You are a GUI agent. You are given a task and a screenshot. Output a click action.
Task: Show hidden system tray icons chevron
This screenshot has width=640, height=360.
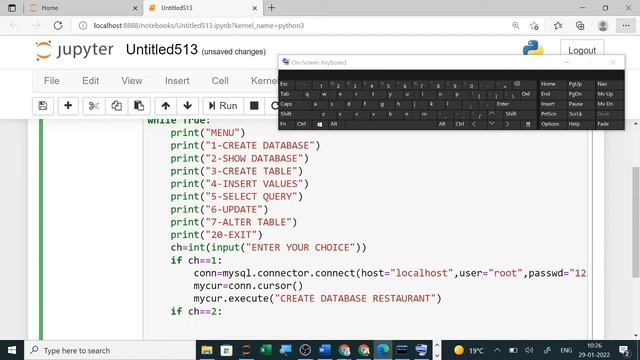(x=497, y=350)
